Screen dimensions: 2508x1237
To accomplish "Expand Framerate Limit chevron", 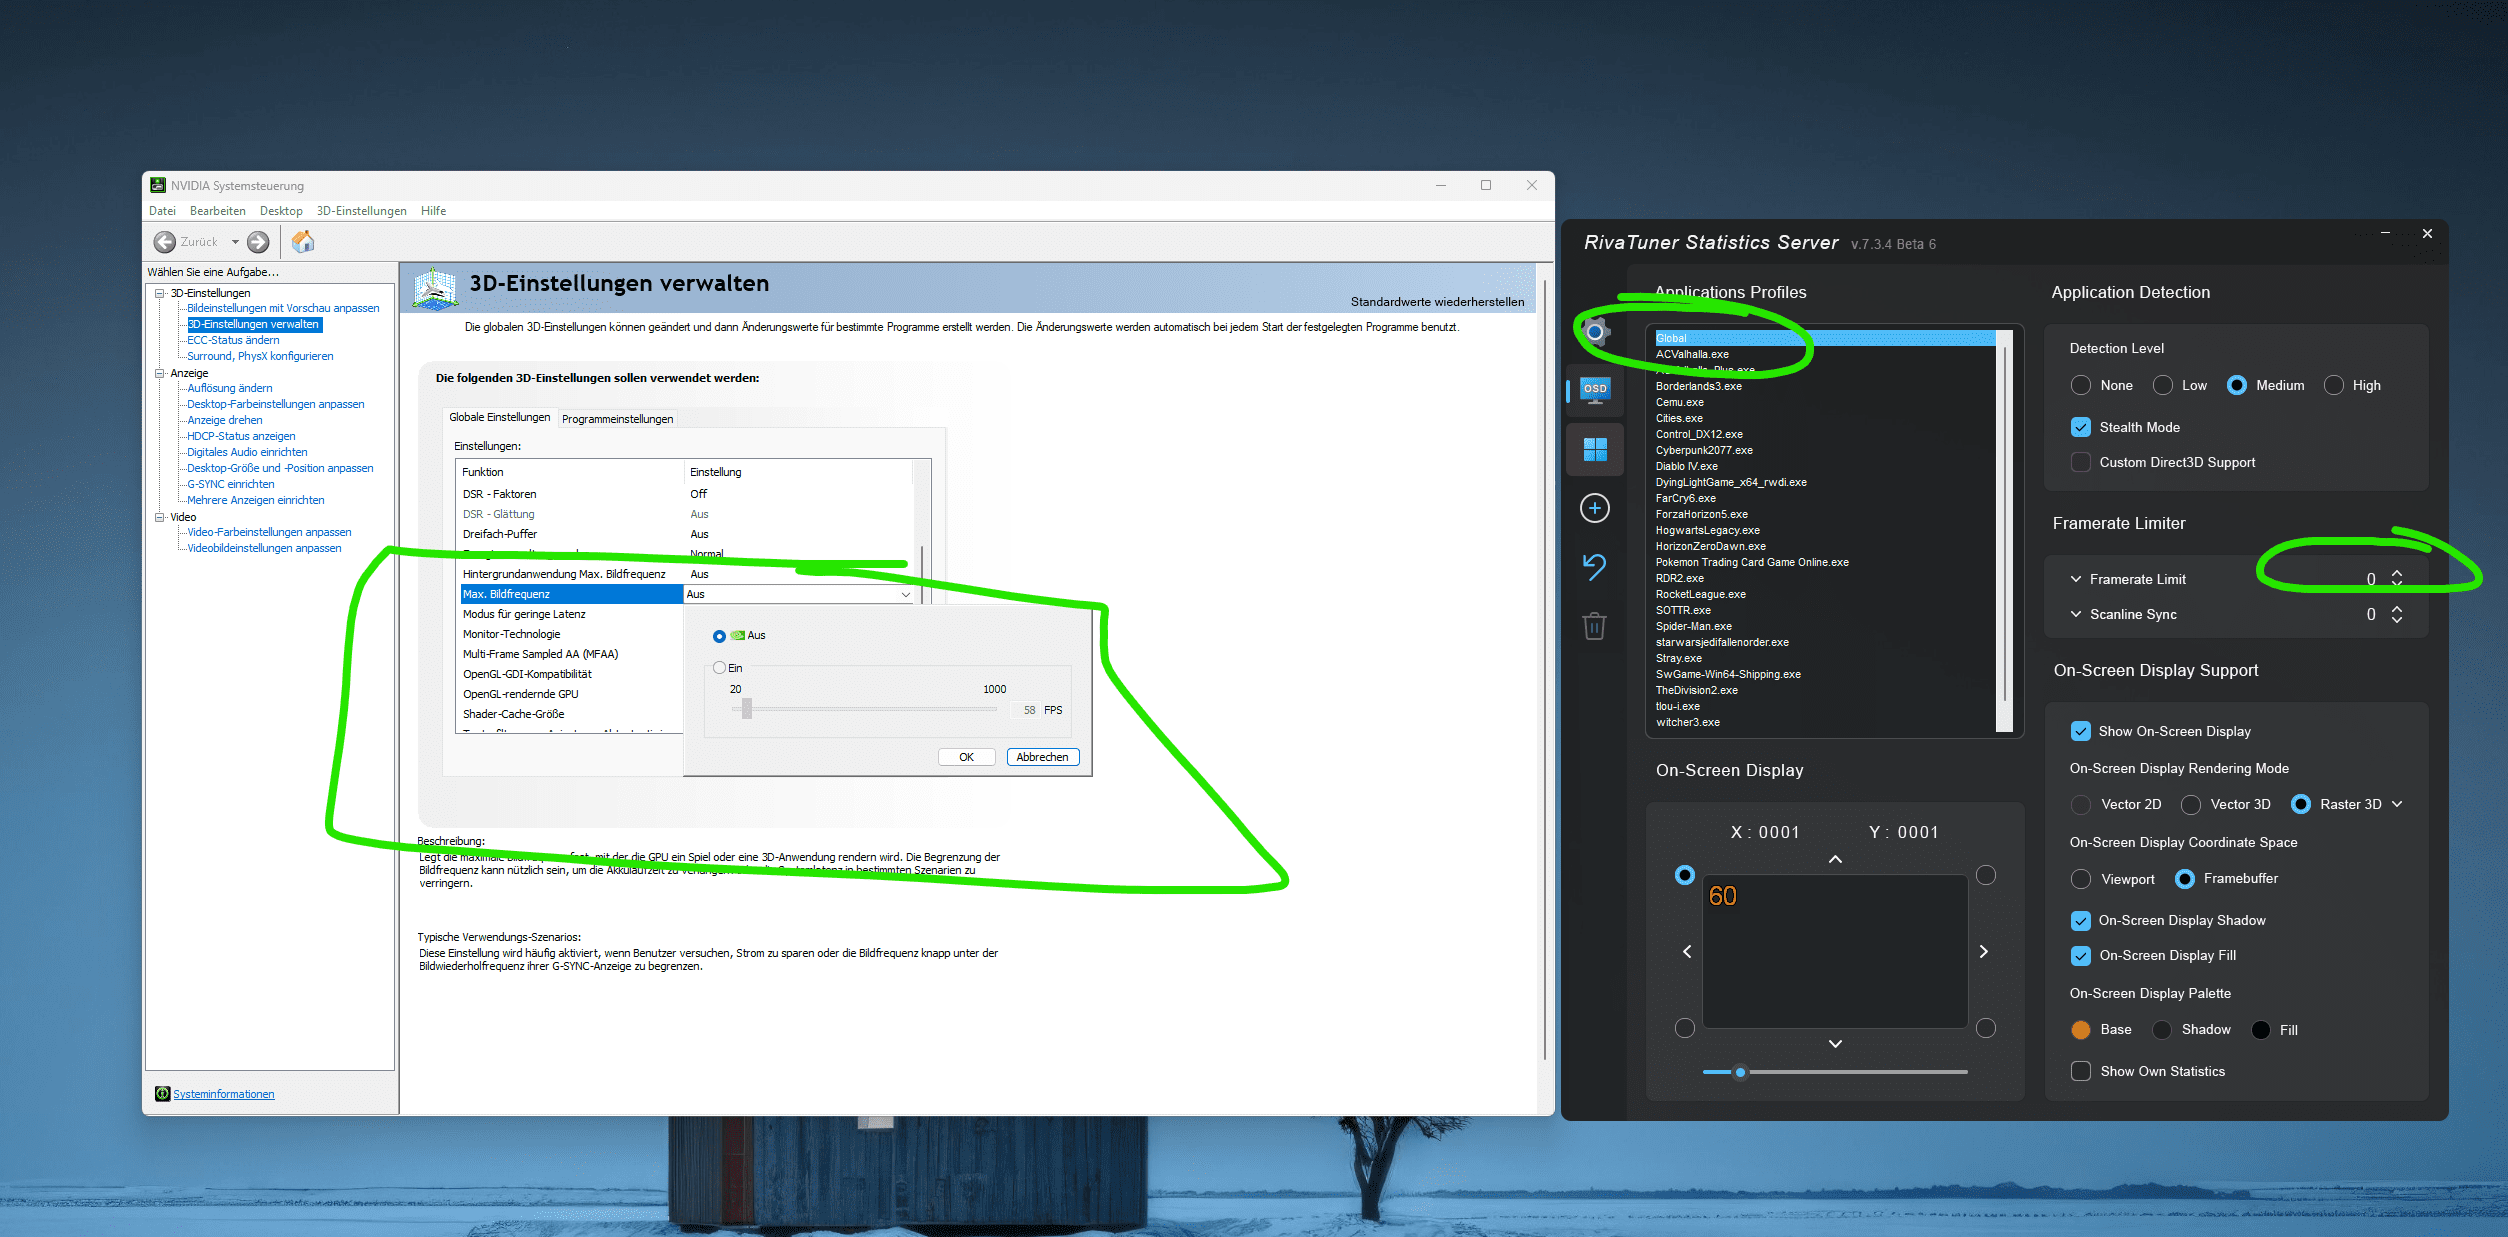I will pos(2076,579).
